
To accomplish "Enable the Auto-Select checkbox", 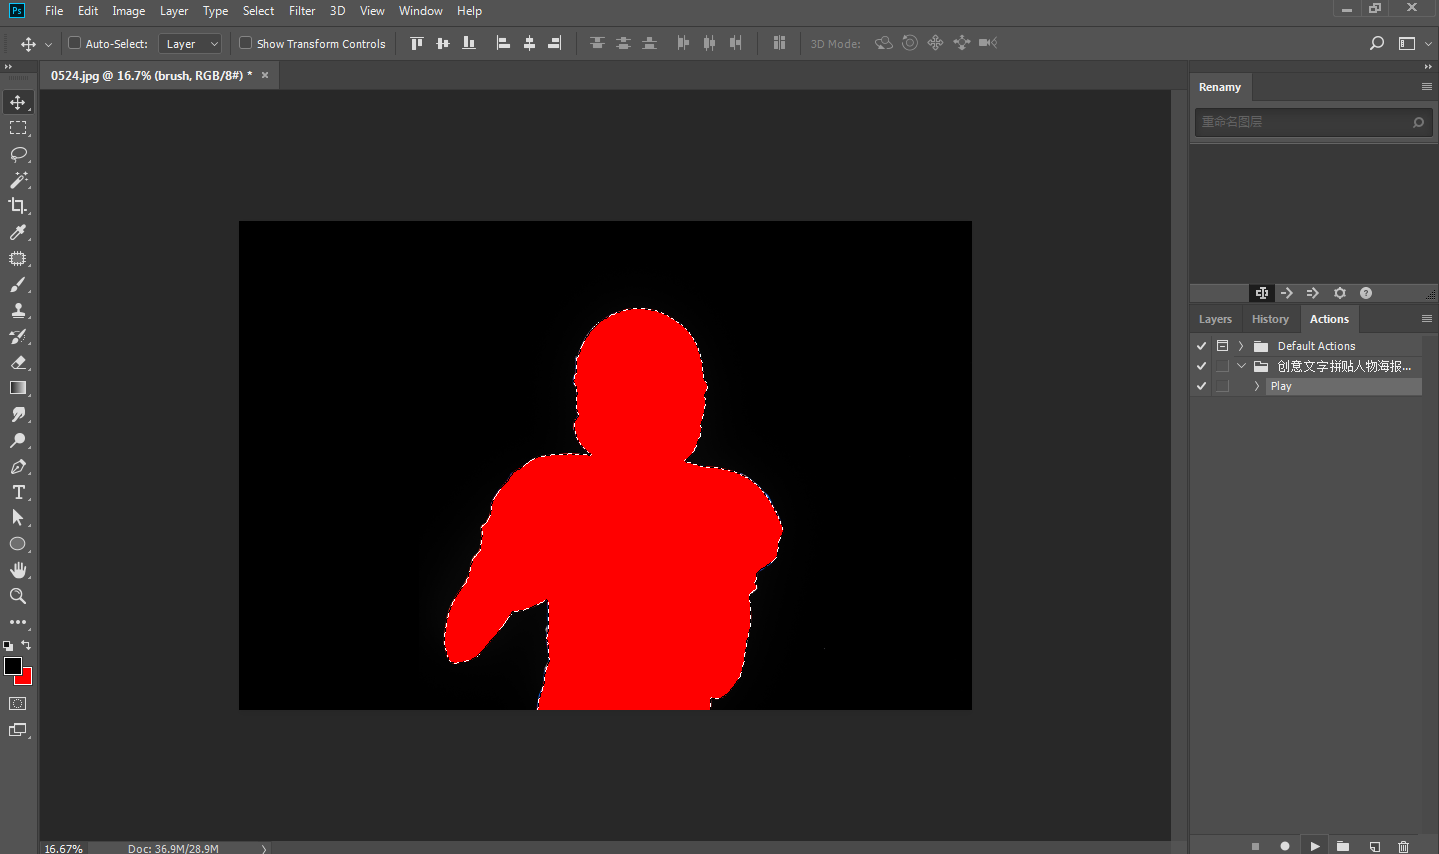I will [74, 43].
